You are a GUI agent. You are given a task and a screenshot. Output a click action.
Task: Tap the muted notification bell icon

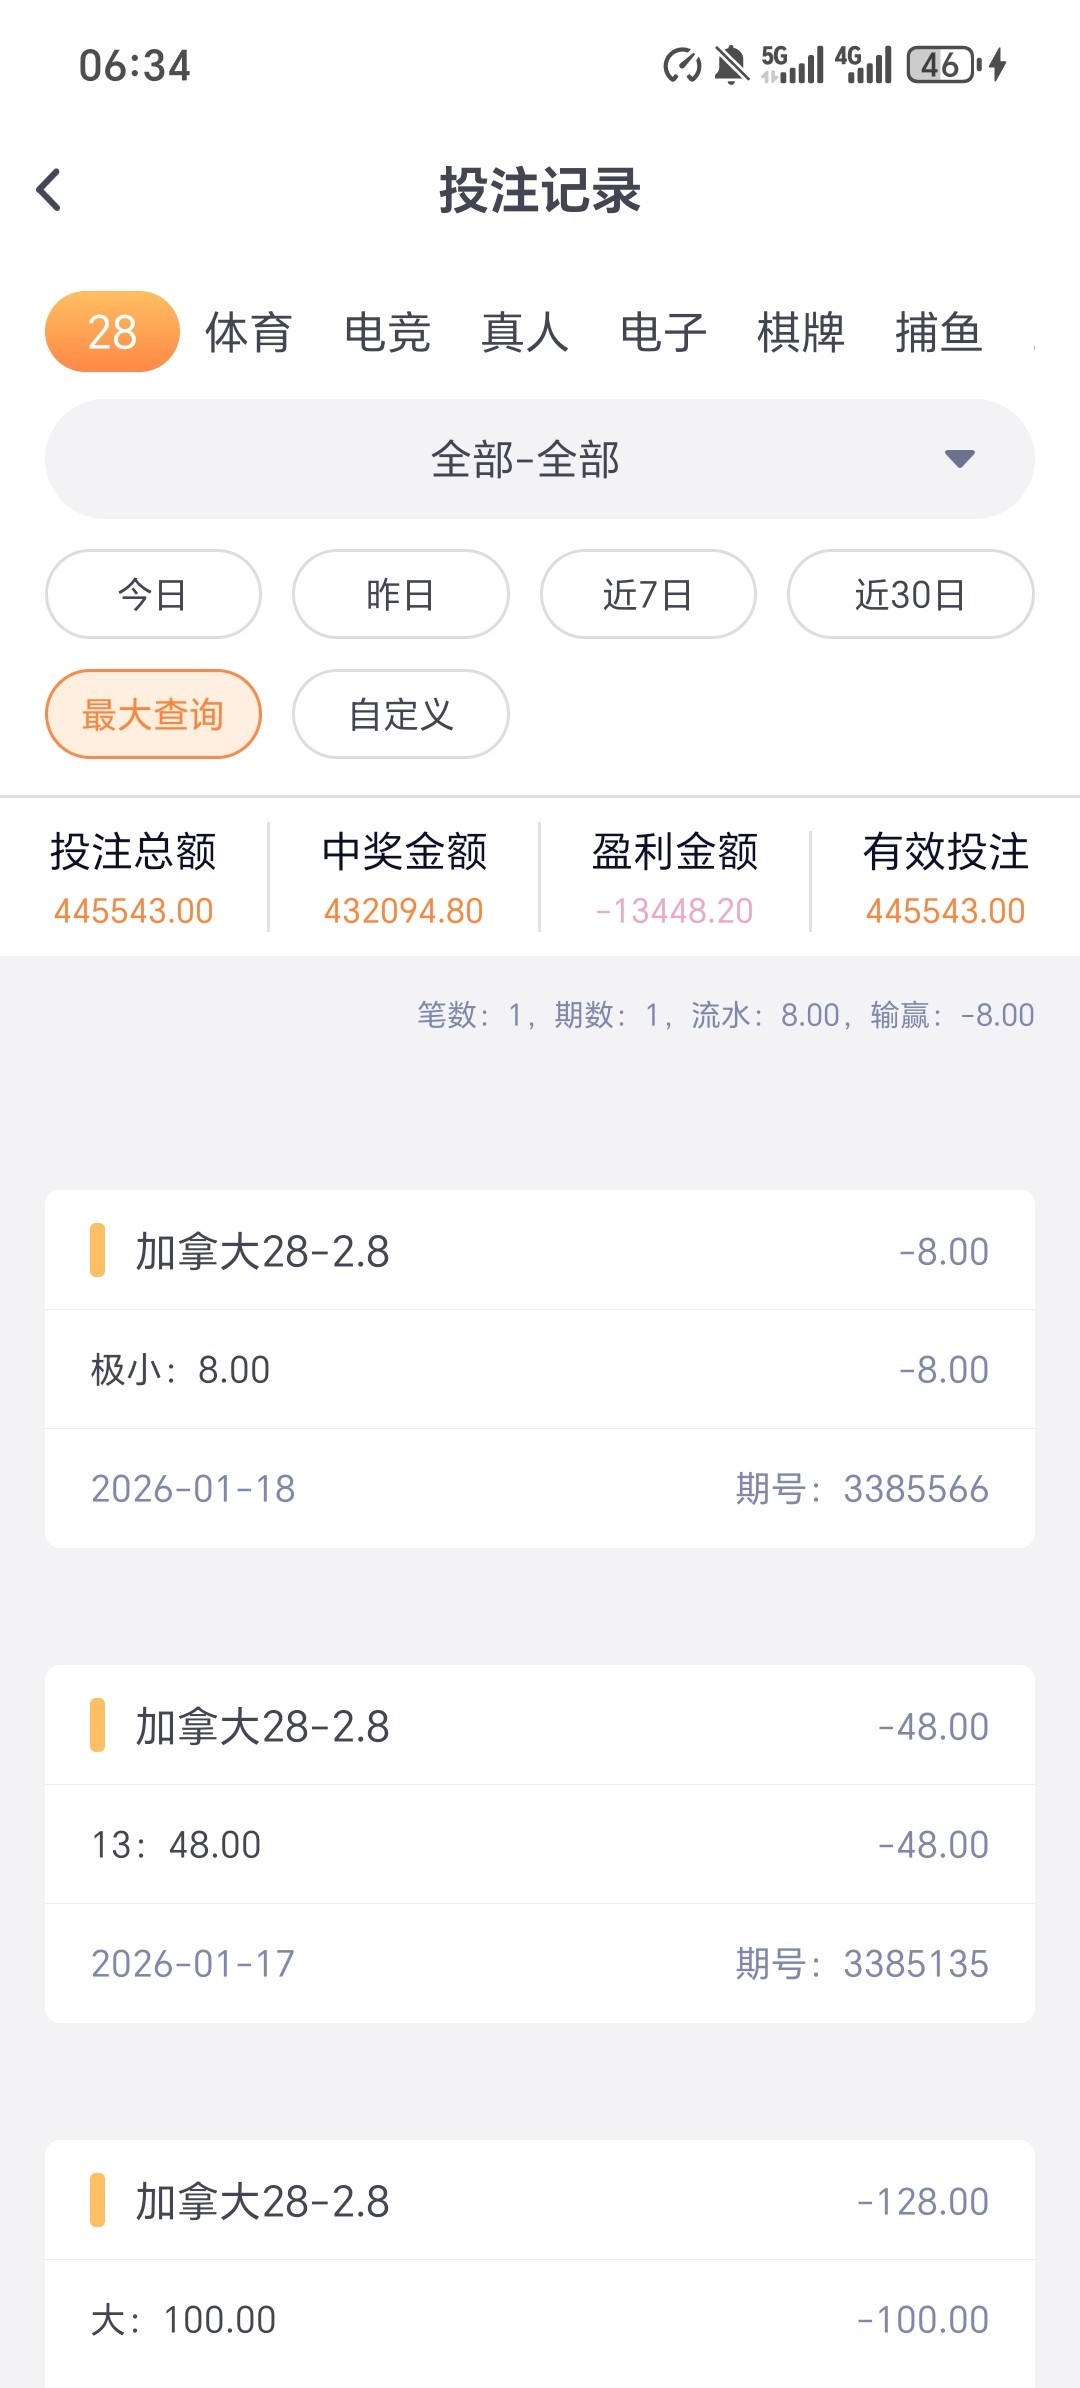731,66
